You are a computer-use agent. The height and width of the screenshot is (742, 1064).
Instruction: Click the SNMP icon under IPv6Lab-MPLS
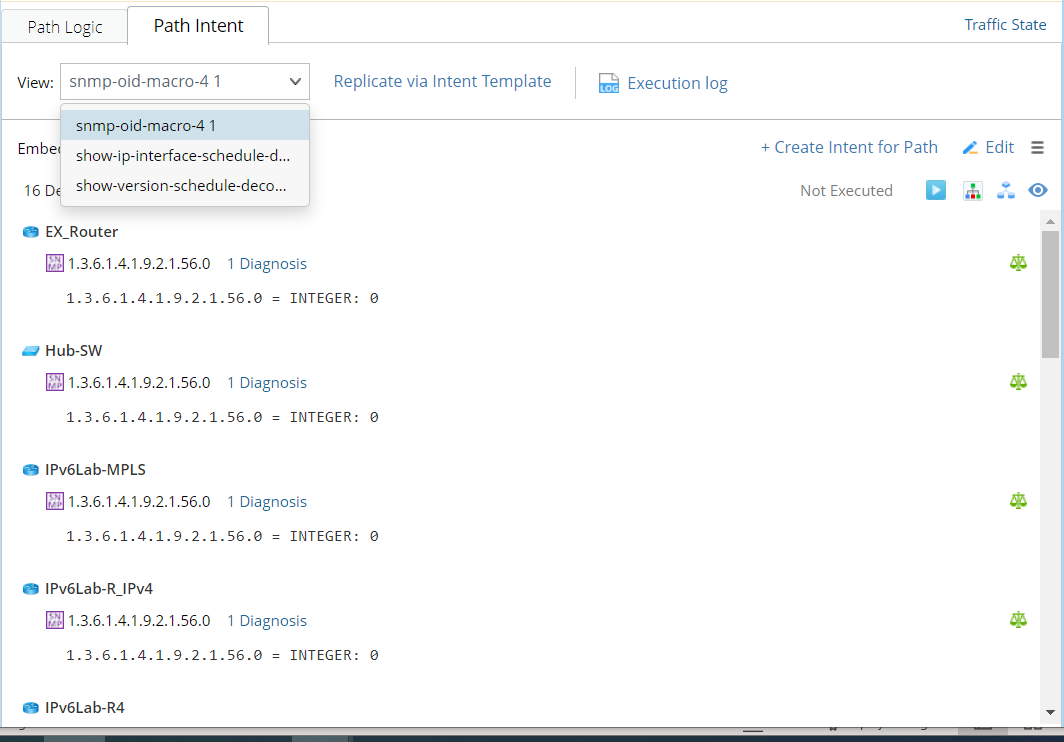(54, 501)
